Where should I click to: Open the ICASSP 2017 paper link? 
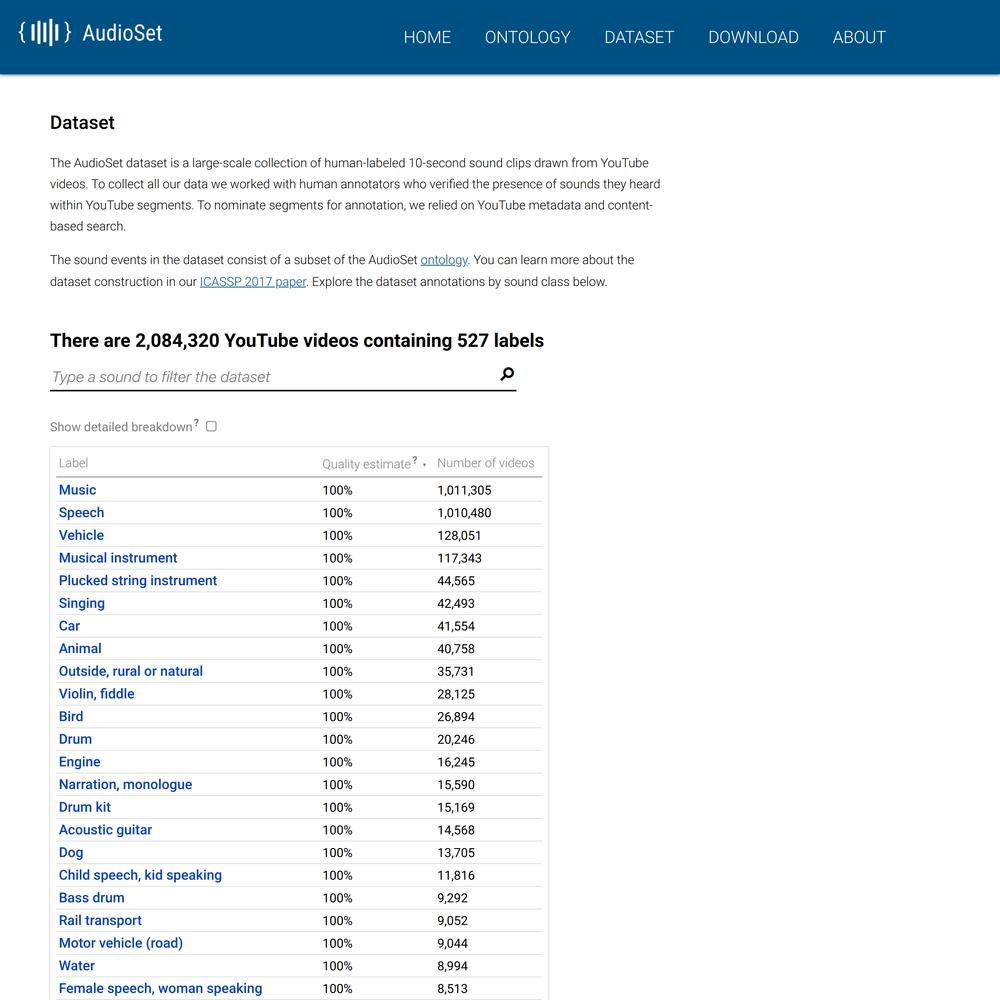pyautogui.click(x=253, y=282)
